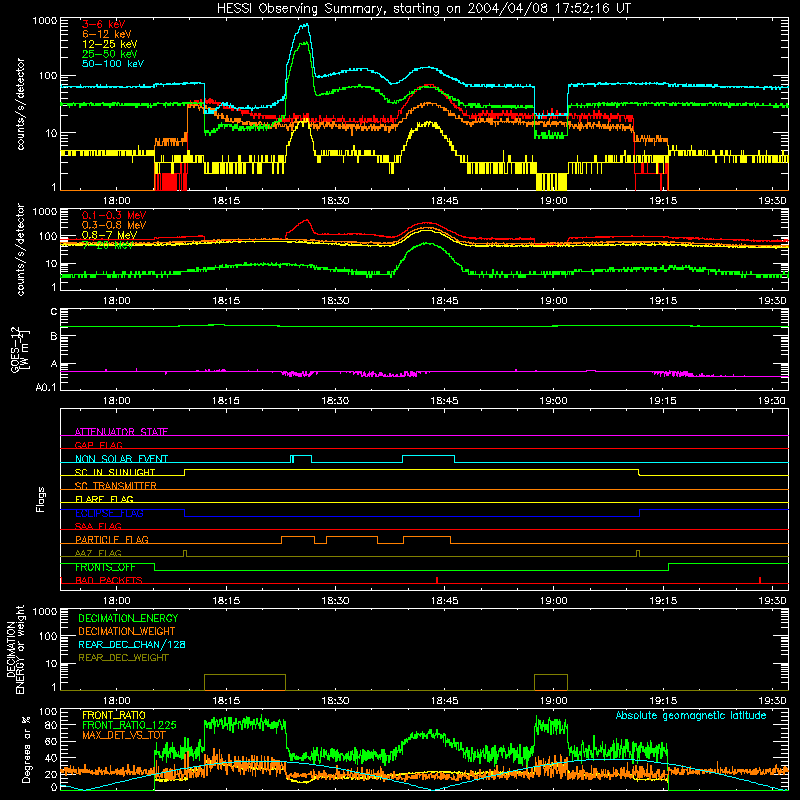Click the REAR_DEC_WEIGHT legend label
The image size is (800, 800).
123,658
